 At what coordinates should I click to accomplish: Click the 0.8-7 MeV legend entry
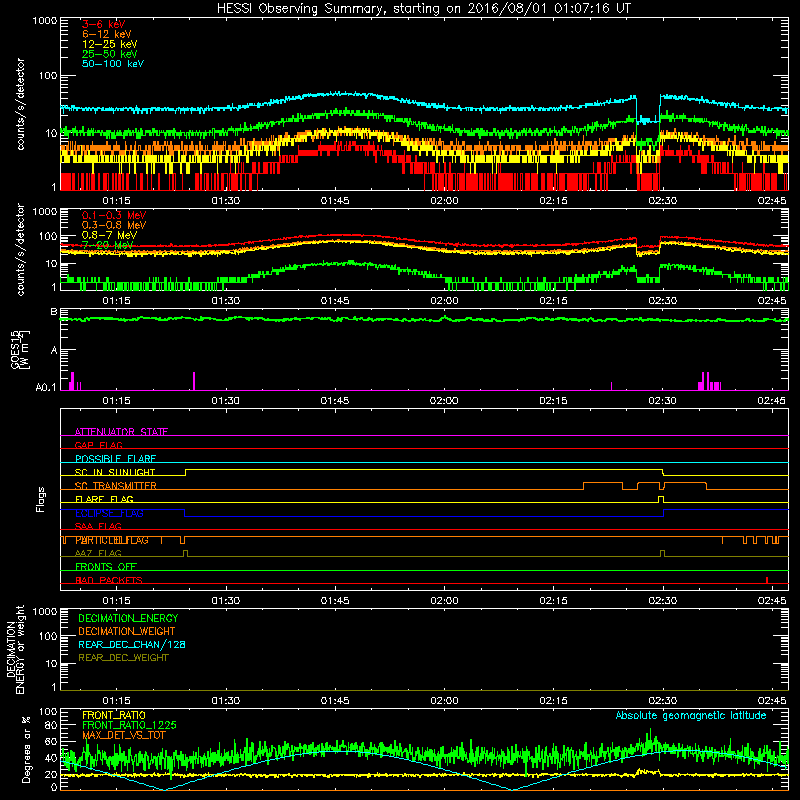point(109,235)
